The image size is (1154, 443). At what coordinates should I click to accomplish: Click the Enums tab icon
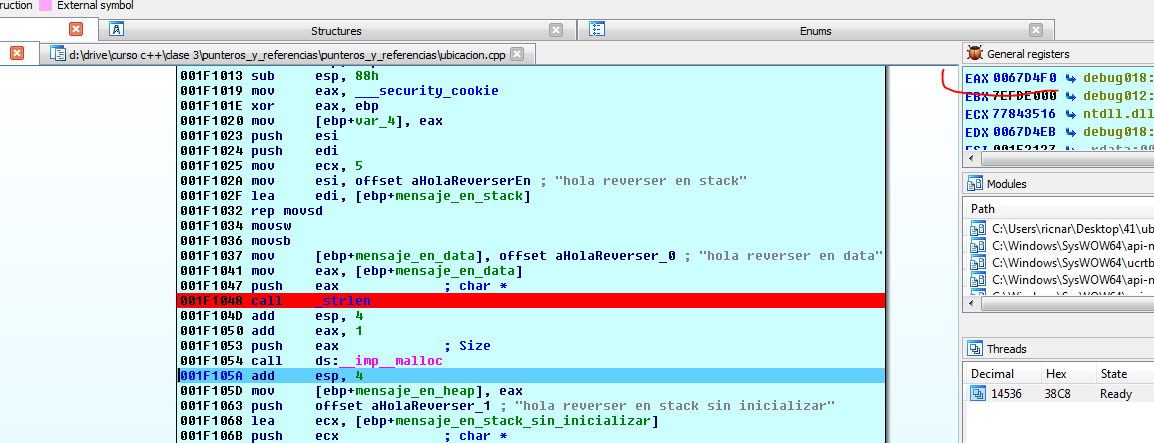tap(596, 29)
